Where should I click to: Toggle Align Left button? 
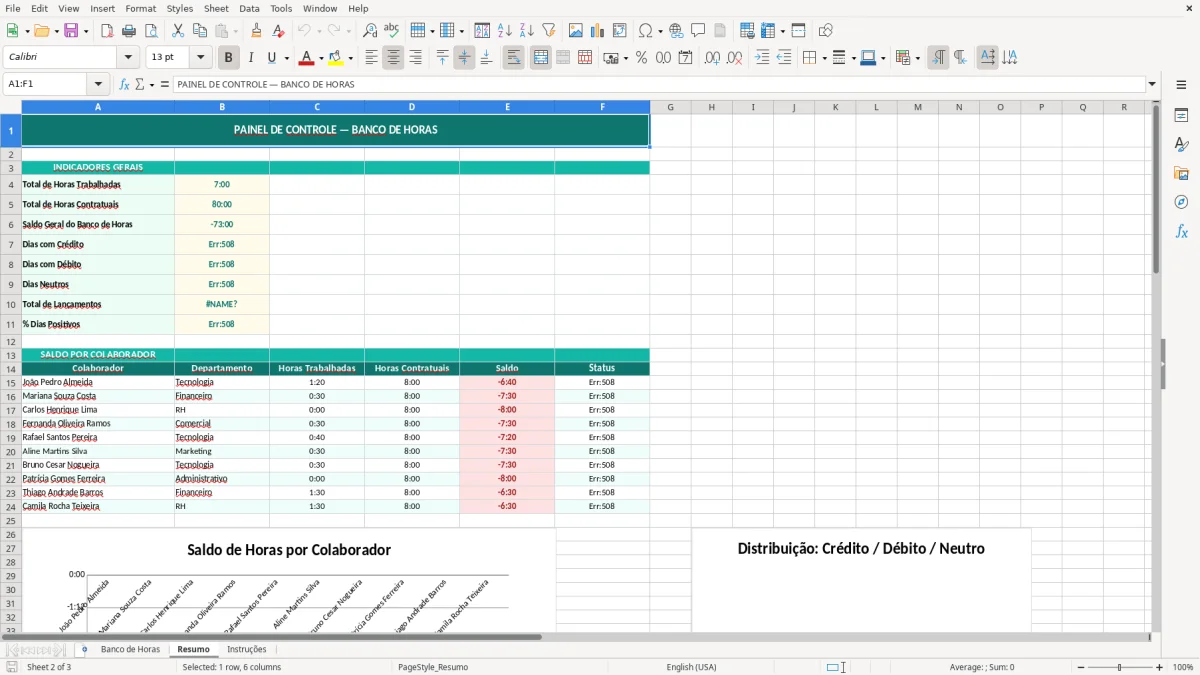pos(371,58)
